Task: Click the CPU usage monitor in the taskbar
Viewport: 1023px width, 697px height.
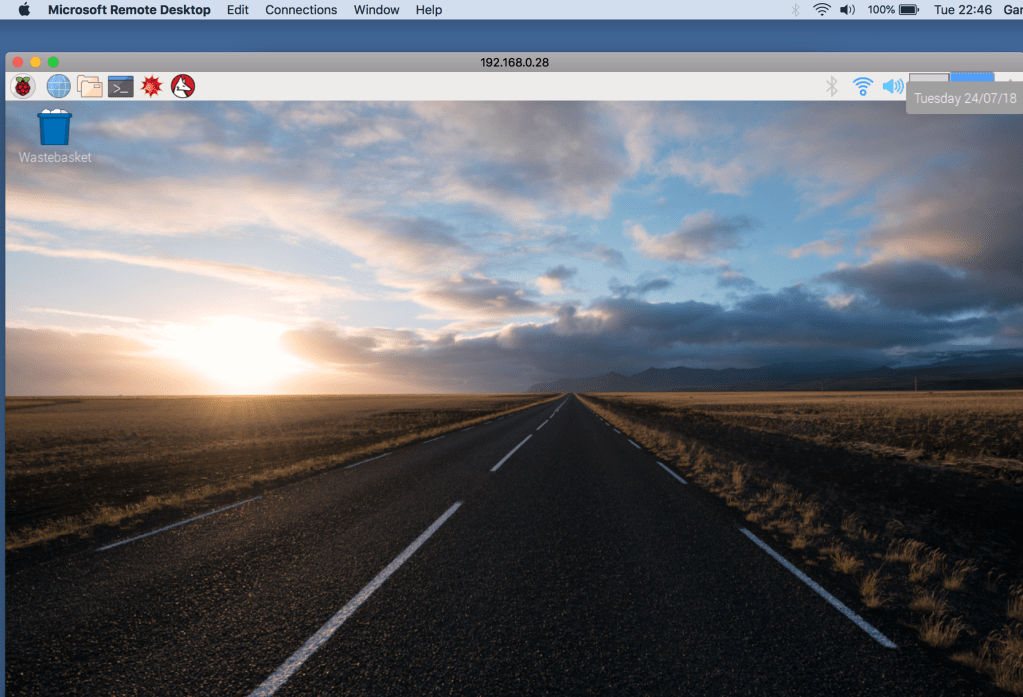Action: [x=930, y=80]
